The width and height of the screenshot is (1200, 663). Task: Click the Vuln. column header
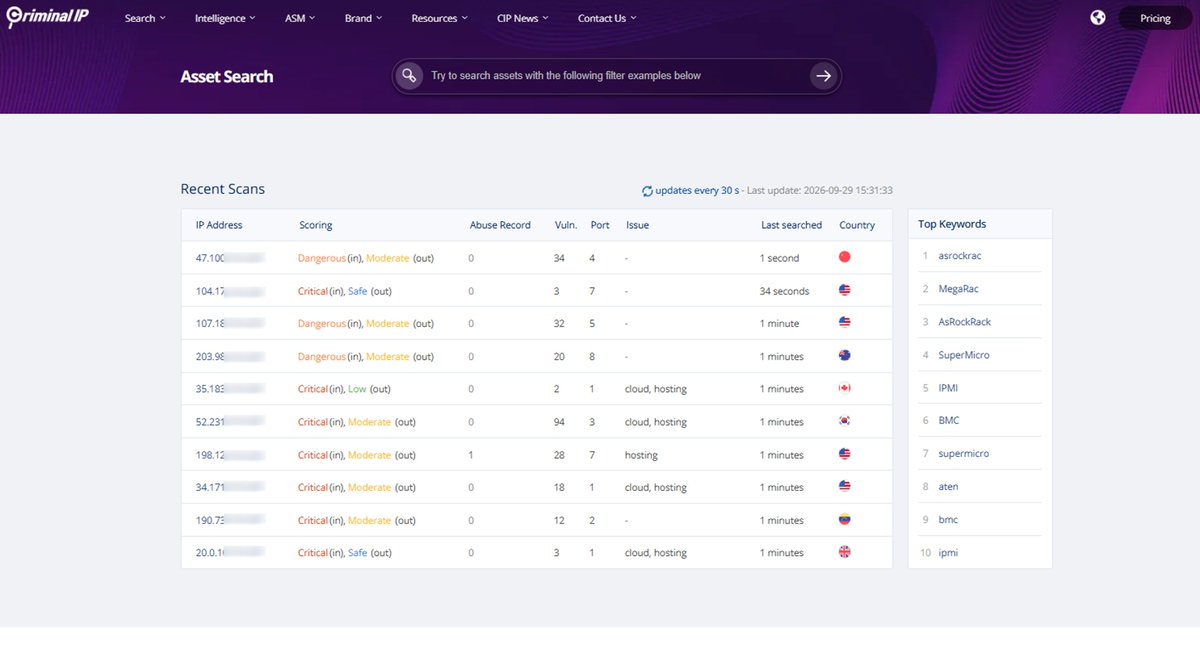tap(566, 225)
